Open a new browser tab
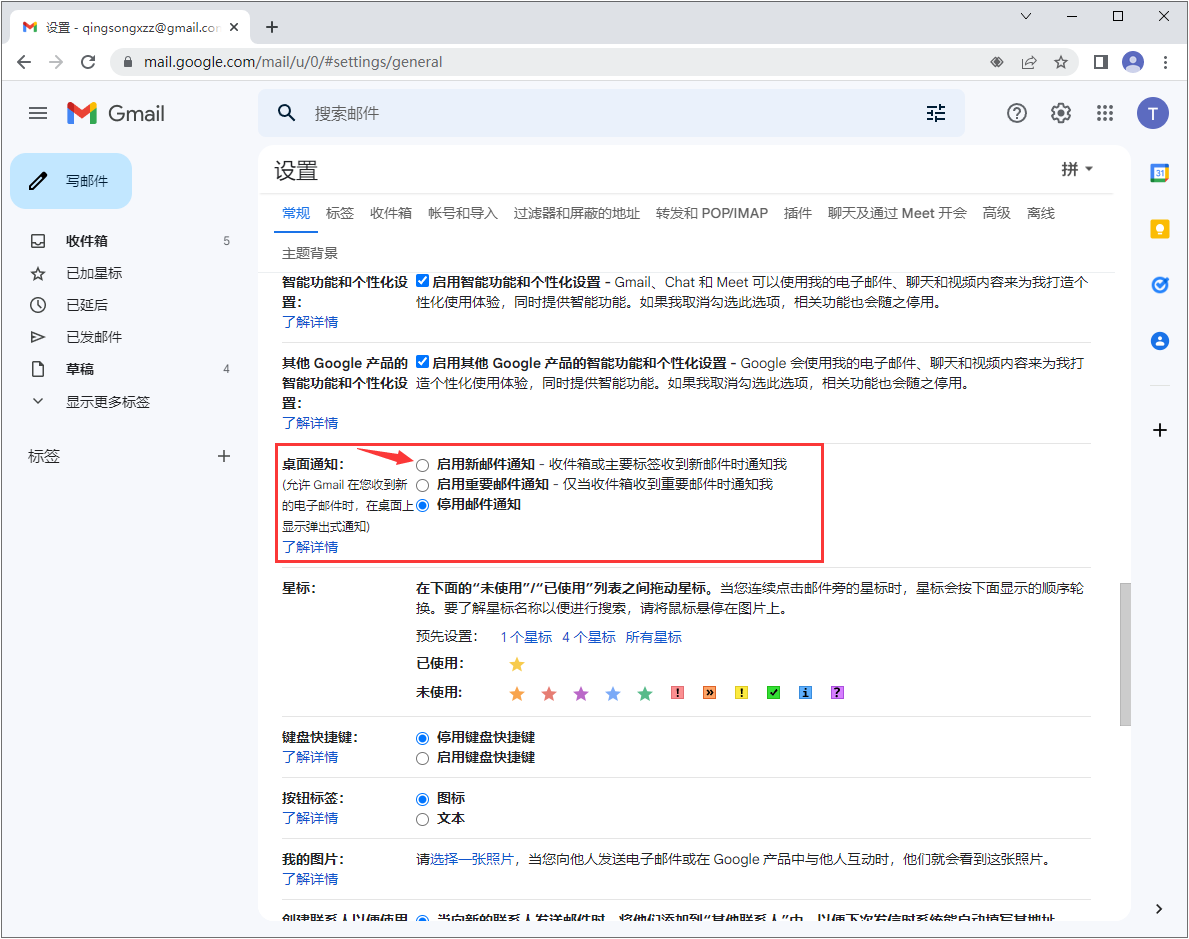1189x939 pixels. (271, 27)
